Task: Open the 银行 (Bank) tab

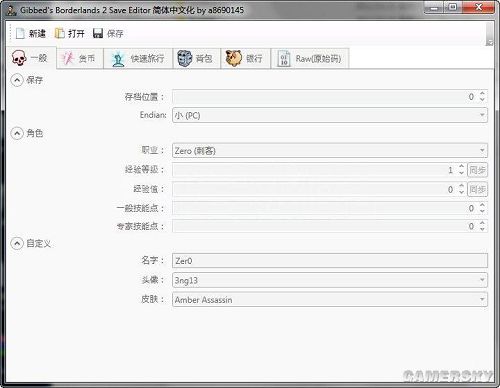Action: (245, 59)
